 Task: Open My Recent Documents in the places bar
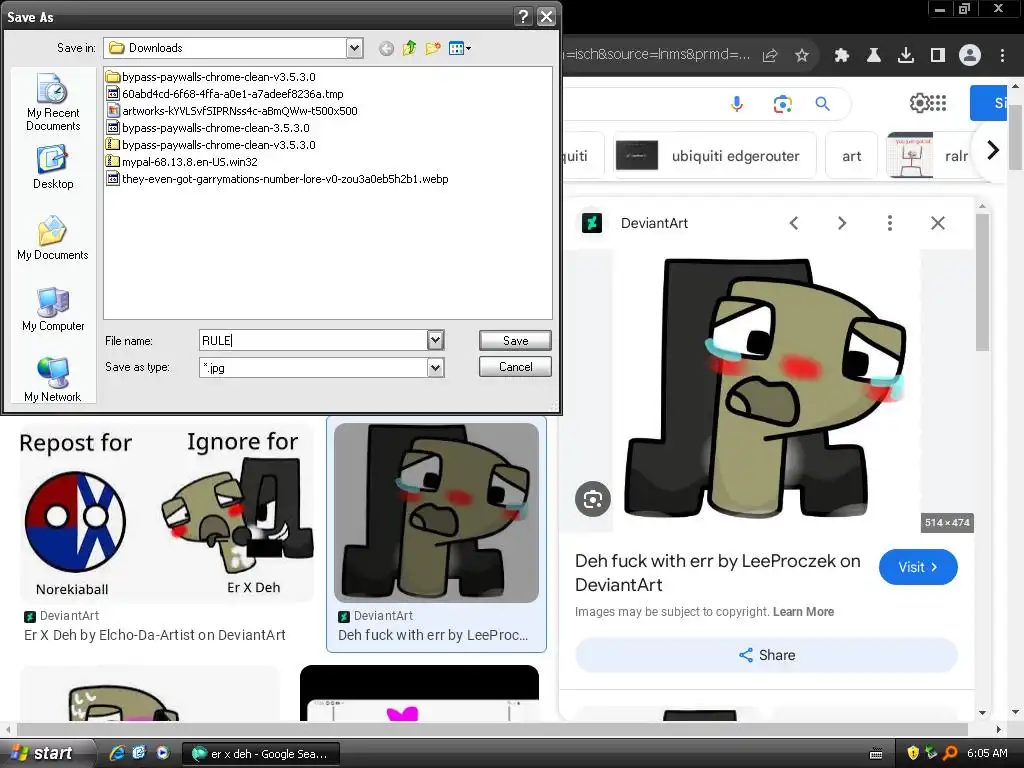(x=53, y=103)
